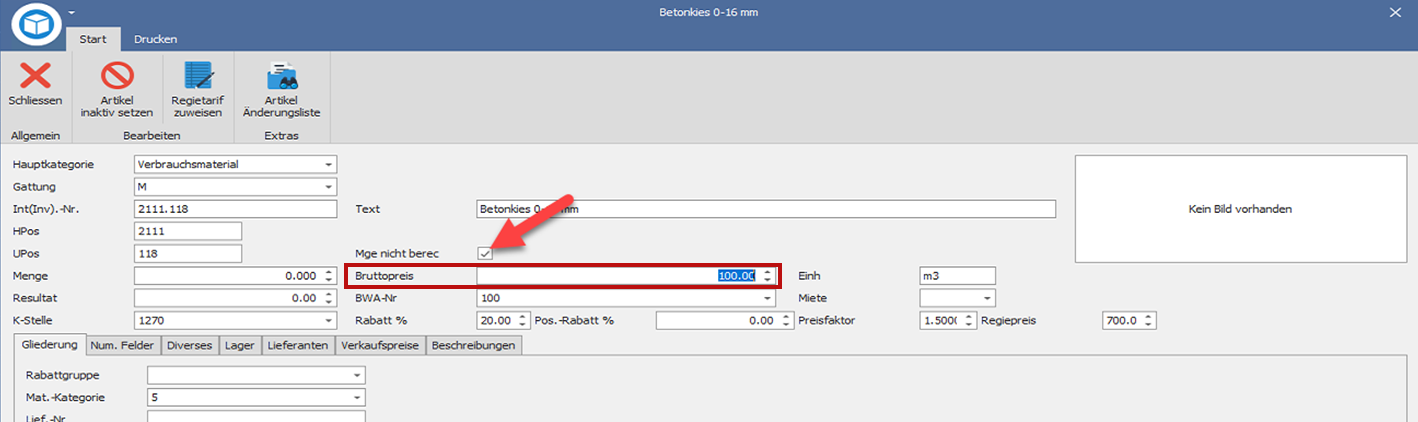Click Artikel inaktiv setzen icon
Viewport: 1418px width, 422px height.
pos(117,77)
